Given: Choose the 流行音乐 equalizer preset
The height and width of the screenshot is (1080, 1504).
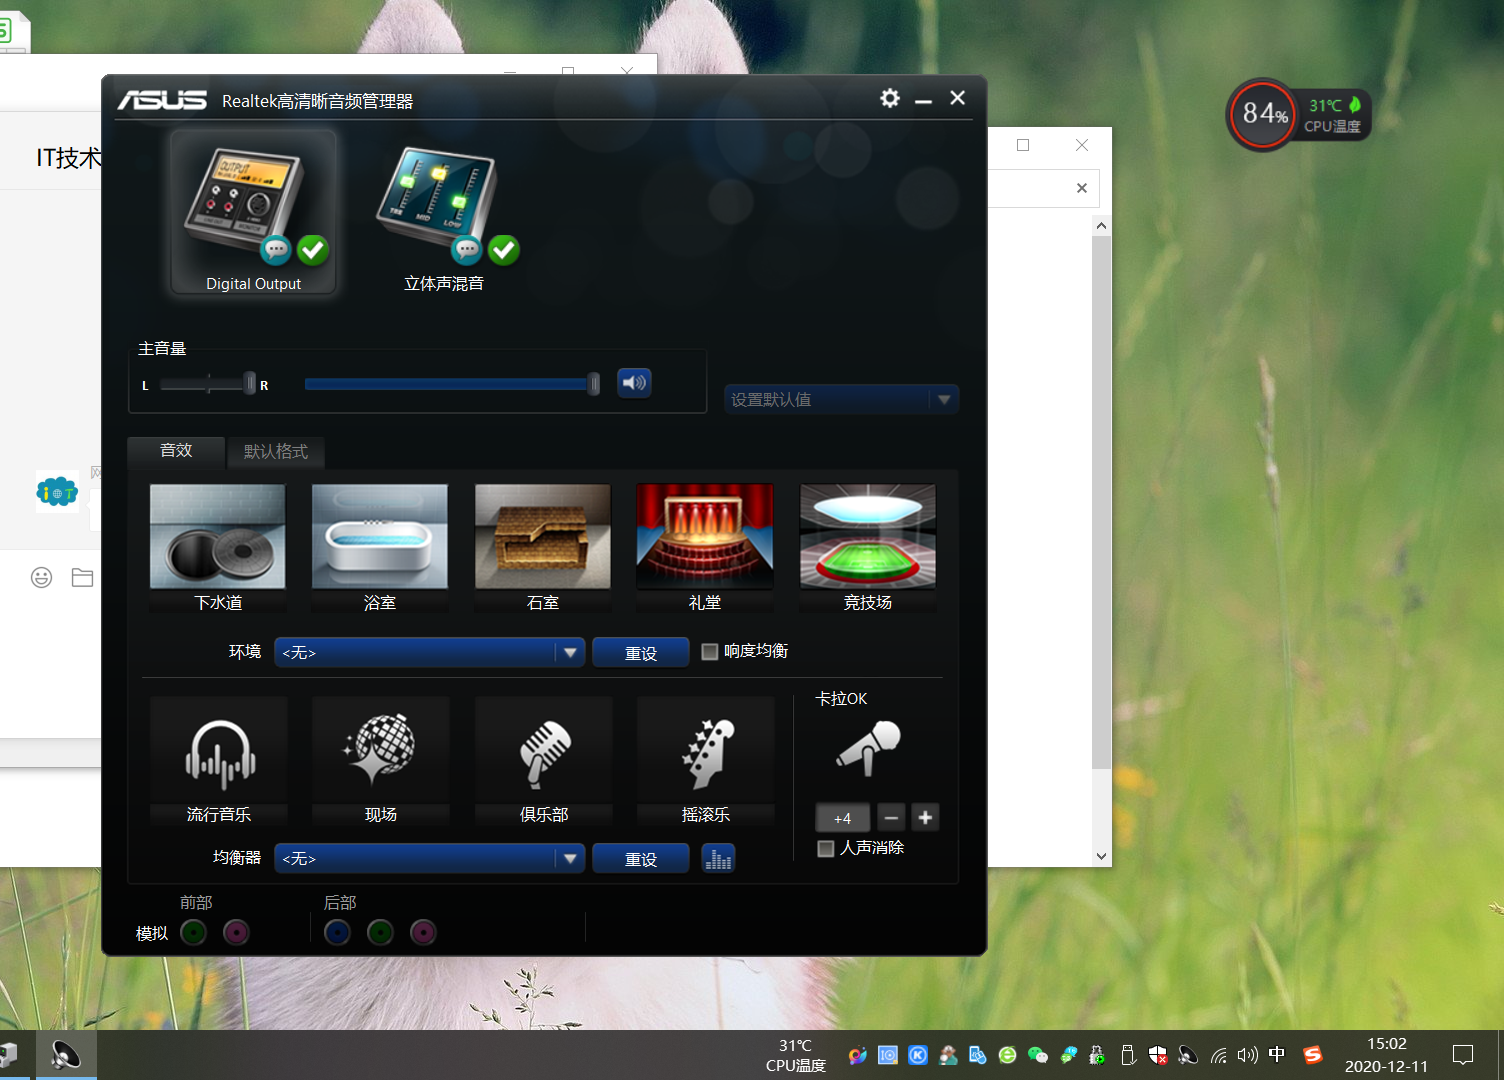Looking at the screenshot, I should (219, 756).
